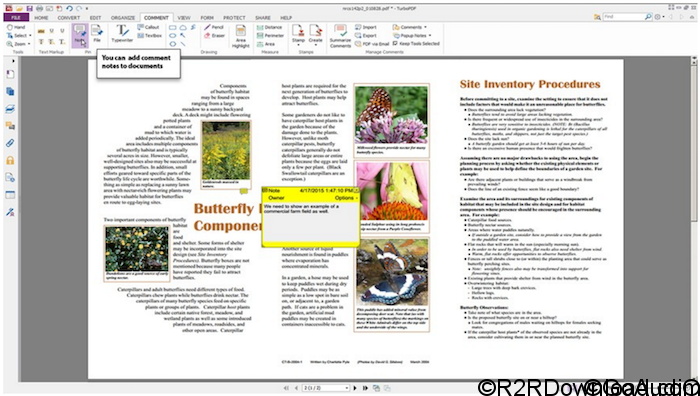Jump to last page button
The image size is (700, 396).
click(x=365, y=388)
